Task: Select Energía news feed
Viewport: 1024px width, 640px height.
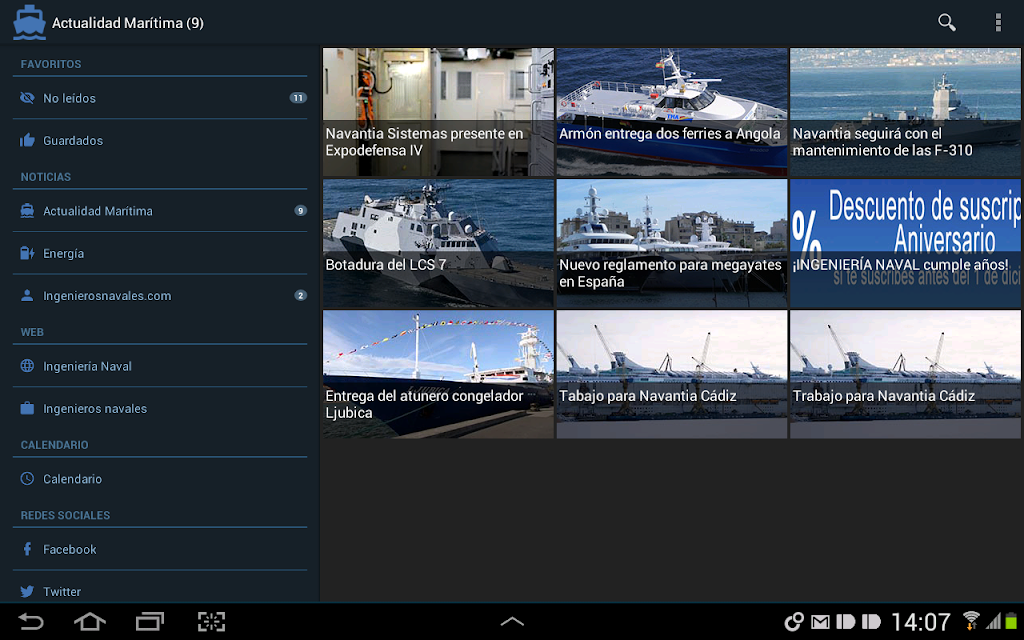Action: point(160,253)
